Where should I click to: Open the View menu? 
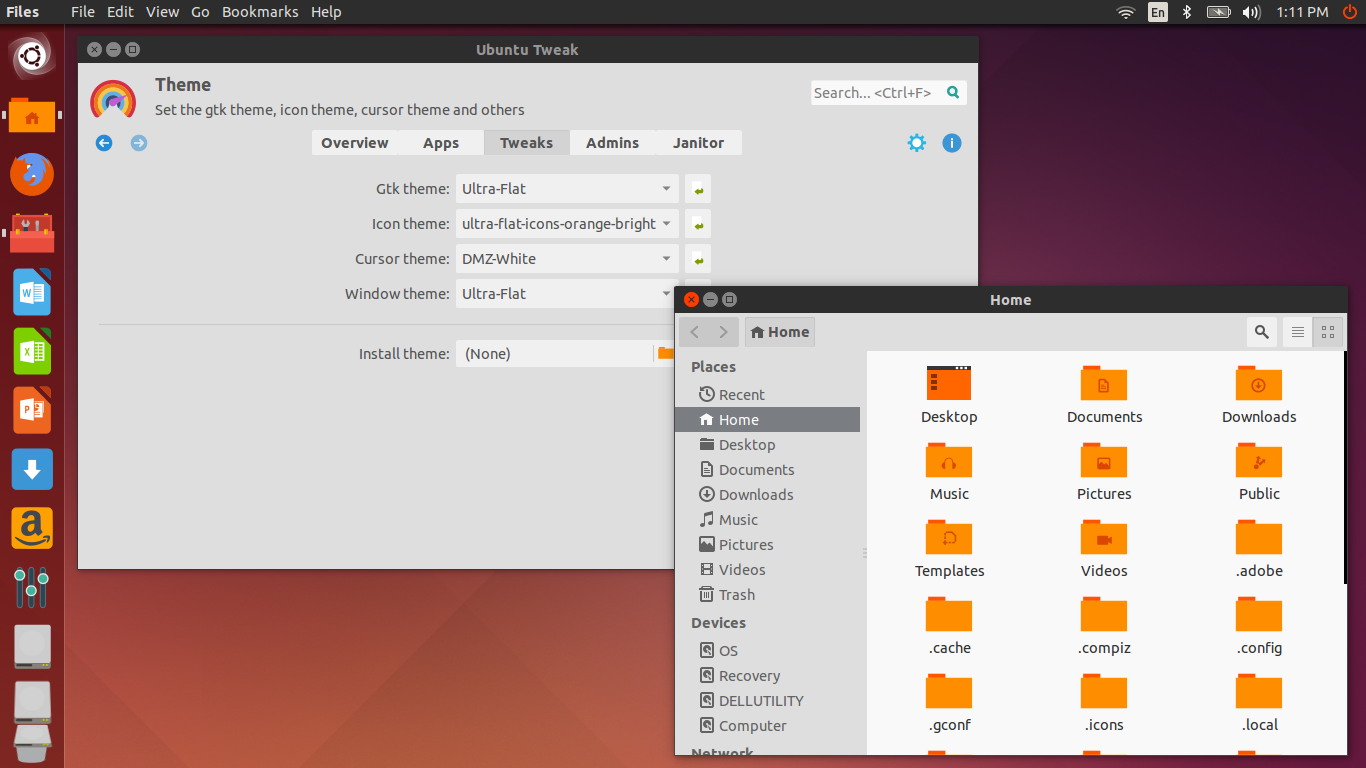tap(162, 12)
